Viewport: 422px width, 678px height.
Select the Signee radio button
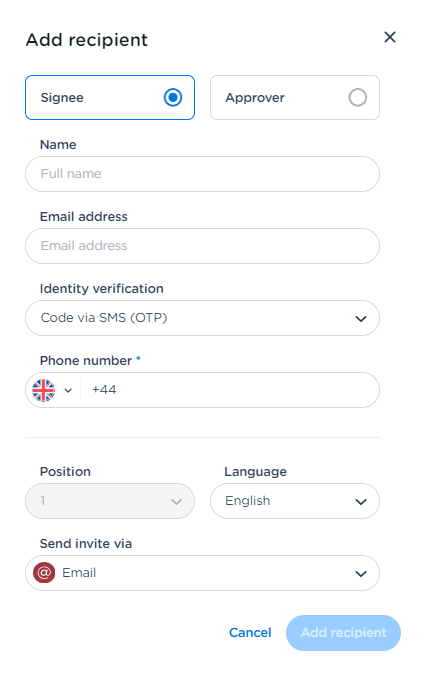[173, 97]
